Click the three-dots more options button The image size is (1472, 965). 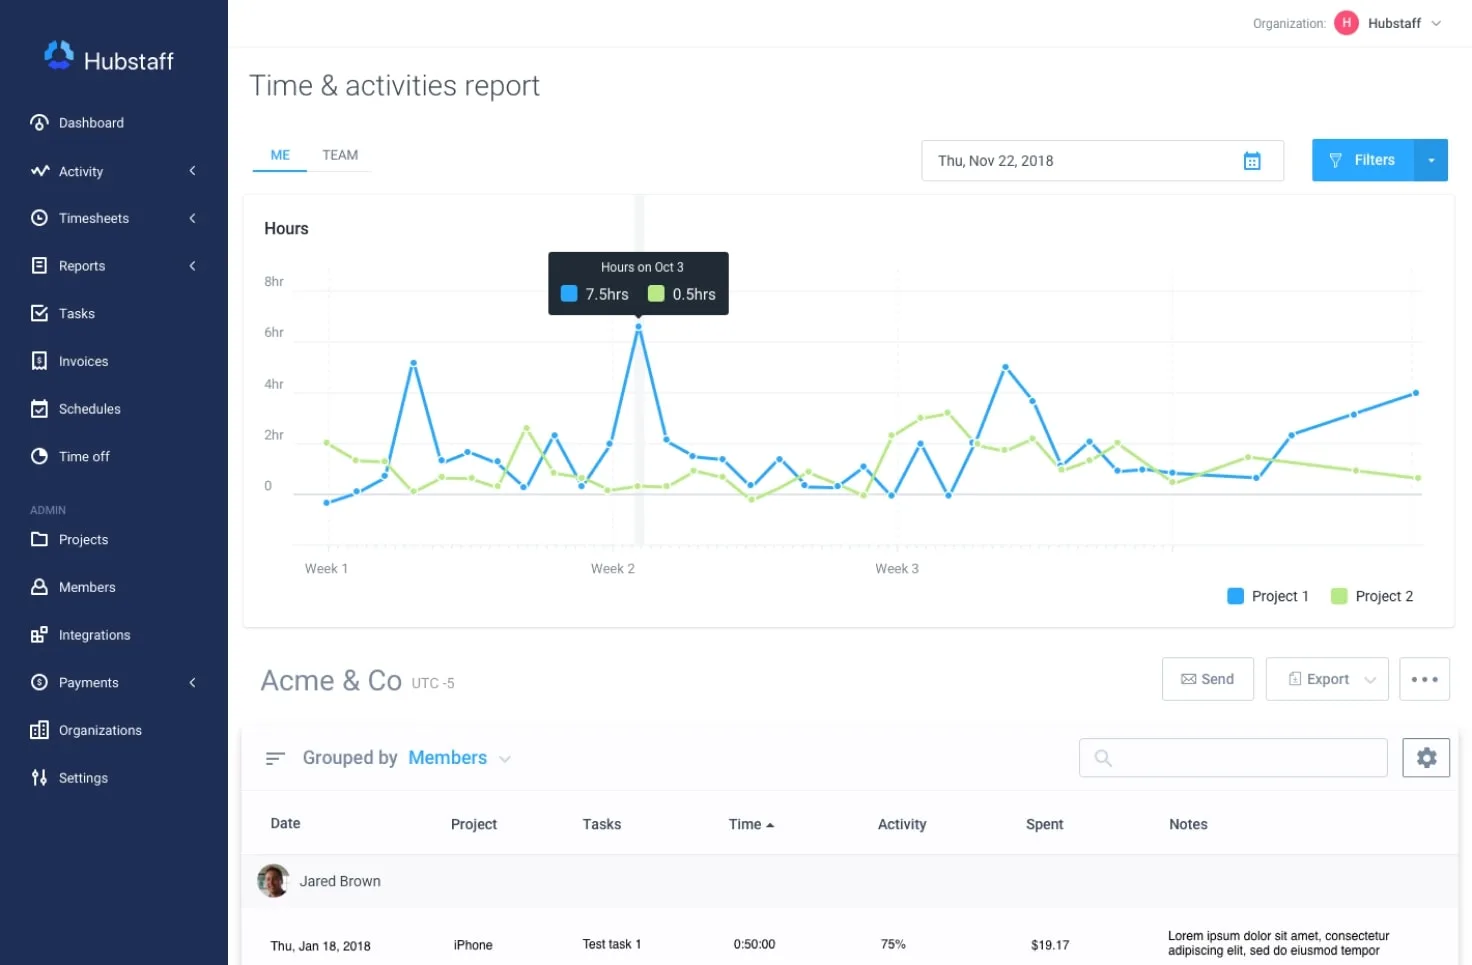[x=1424, y=679]
